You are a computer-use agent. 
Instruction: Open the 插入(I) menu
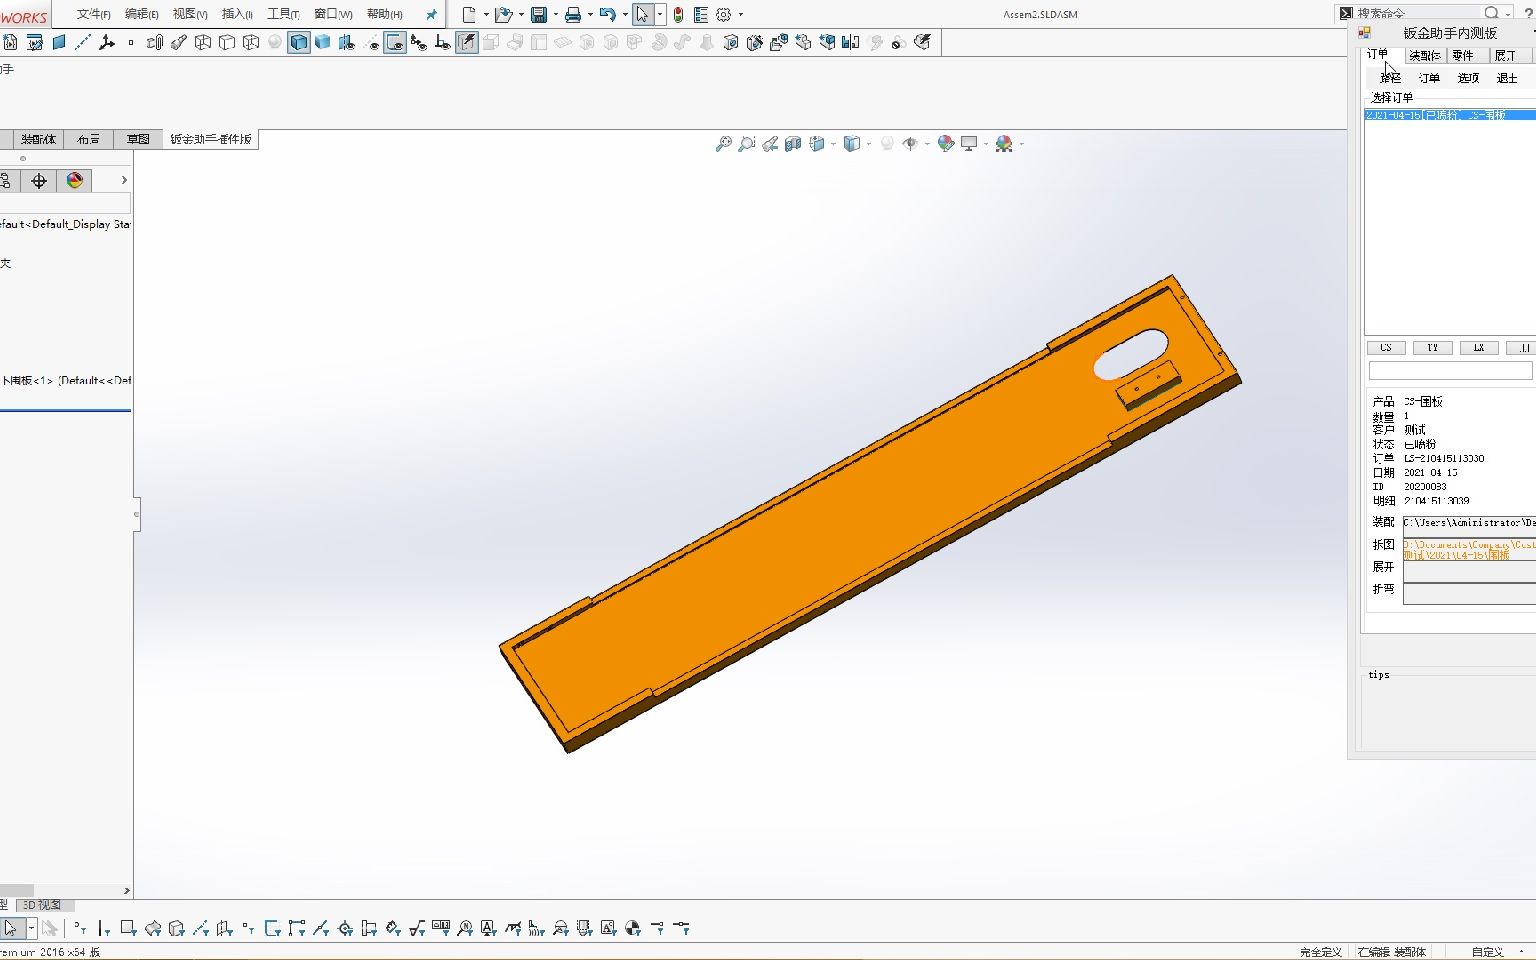237,14
